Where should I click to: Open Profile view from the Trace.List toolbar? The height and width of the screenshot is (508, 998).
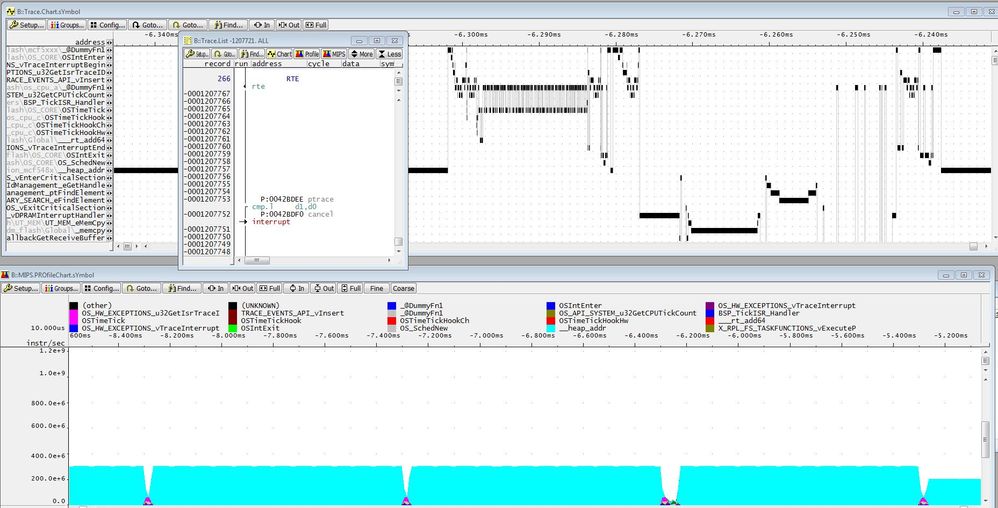click(307, 54)
